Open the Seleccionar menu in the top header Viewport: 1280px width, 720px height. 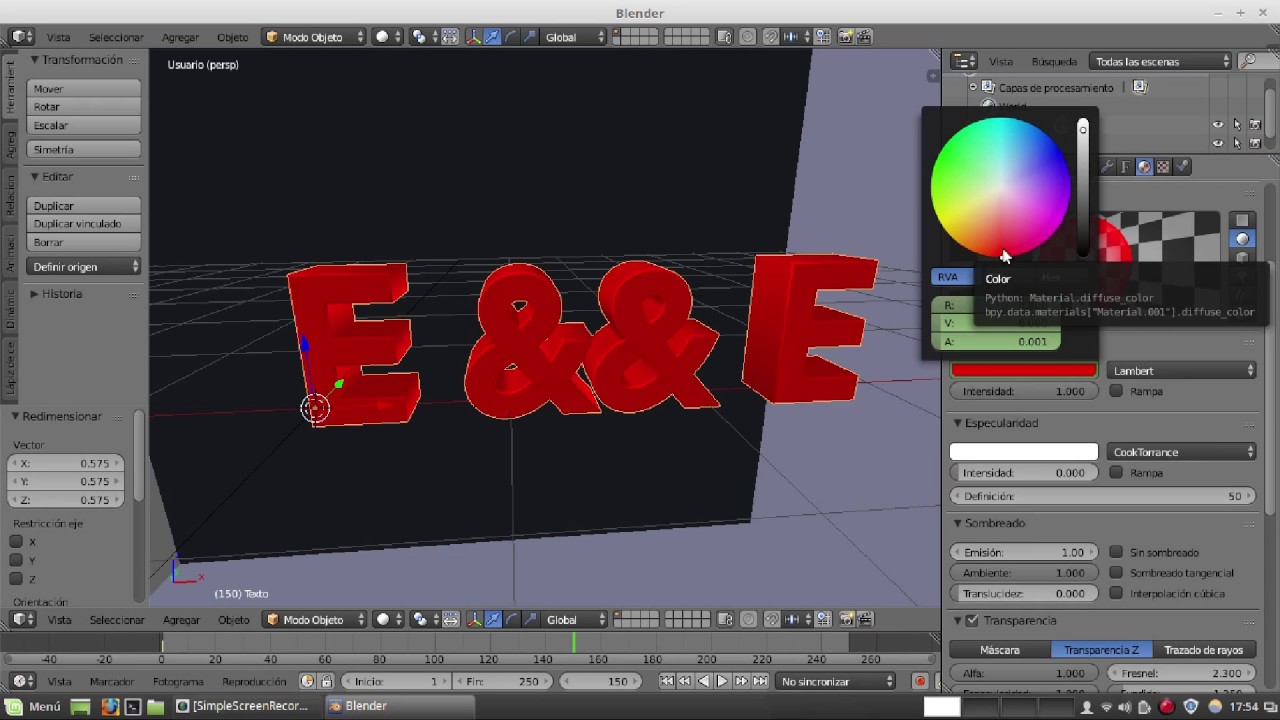pyautogui.click(x=116, y=37)
